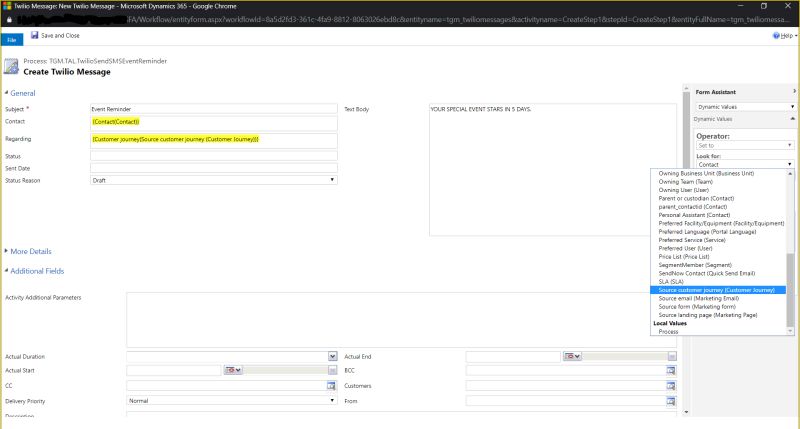This screenshot has height=429, width=800.
Task: Click the Regarding field
Action: click(x=213, y=140)
